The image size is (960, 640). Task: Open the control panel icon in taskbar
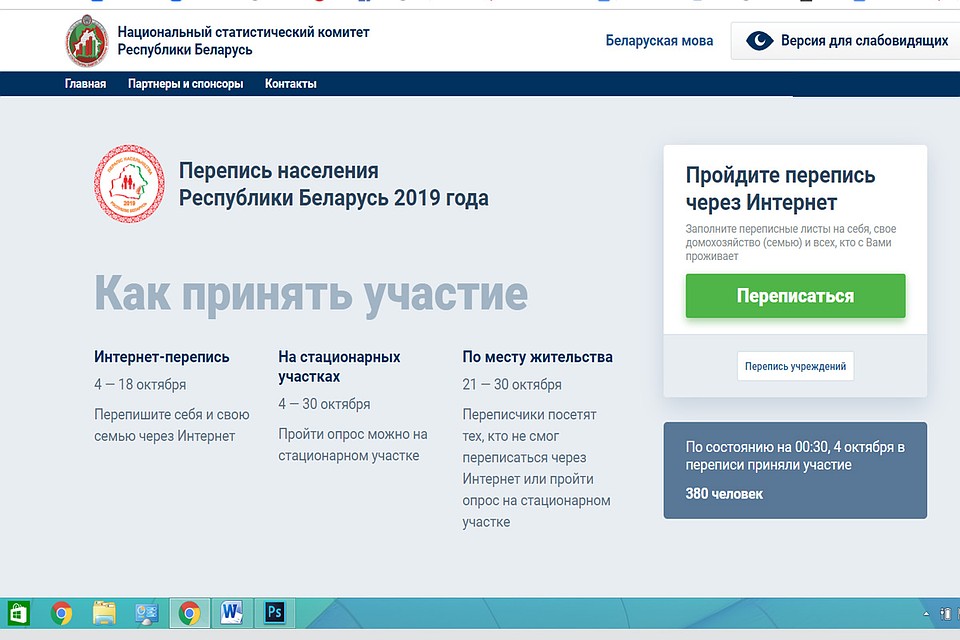[147, 613]
